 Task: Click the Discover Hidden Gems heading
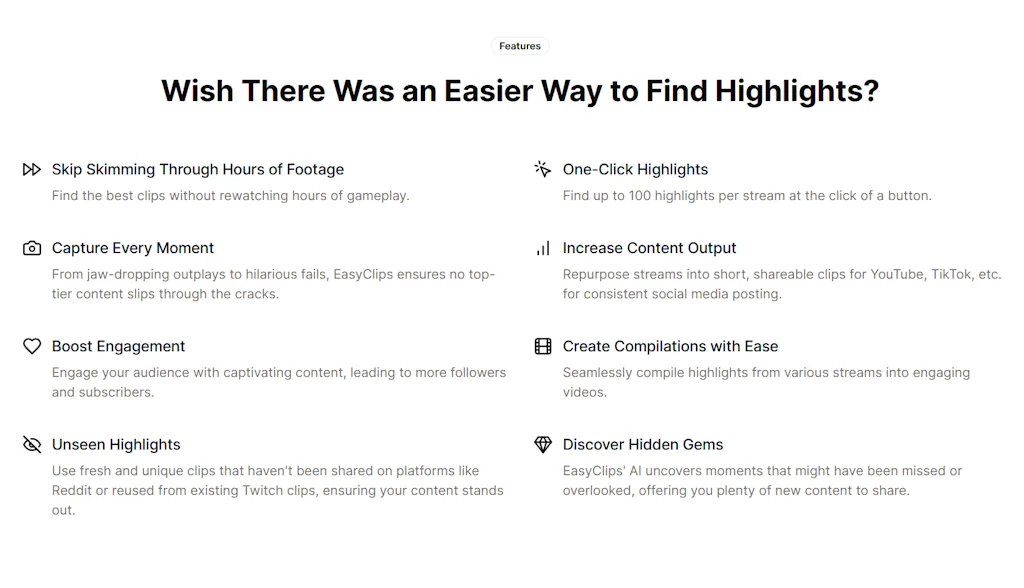(x=643, y=444)
